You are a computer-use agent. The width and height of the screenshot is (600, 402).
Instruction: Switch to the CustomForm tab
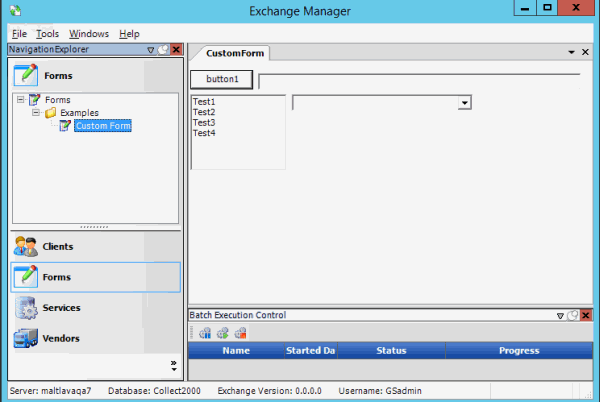pyautogui.click(x=234, y=53)
